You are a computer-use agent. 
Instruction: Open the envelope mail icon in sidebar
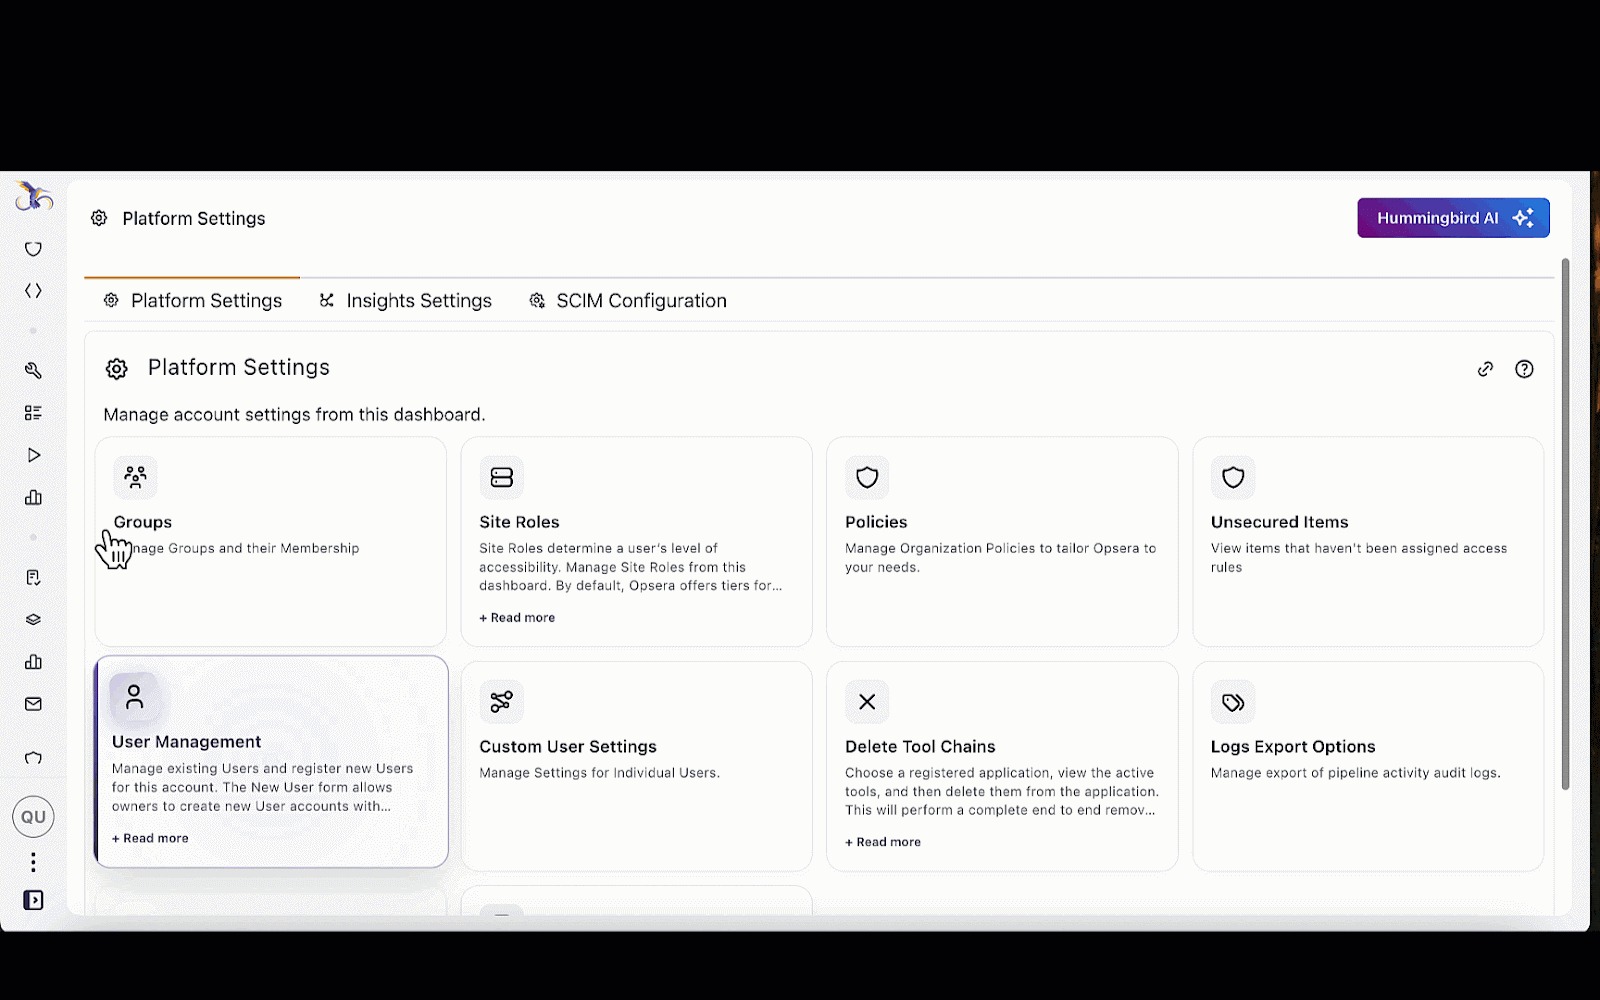(x=33, y=704)
